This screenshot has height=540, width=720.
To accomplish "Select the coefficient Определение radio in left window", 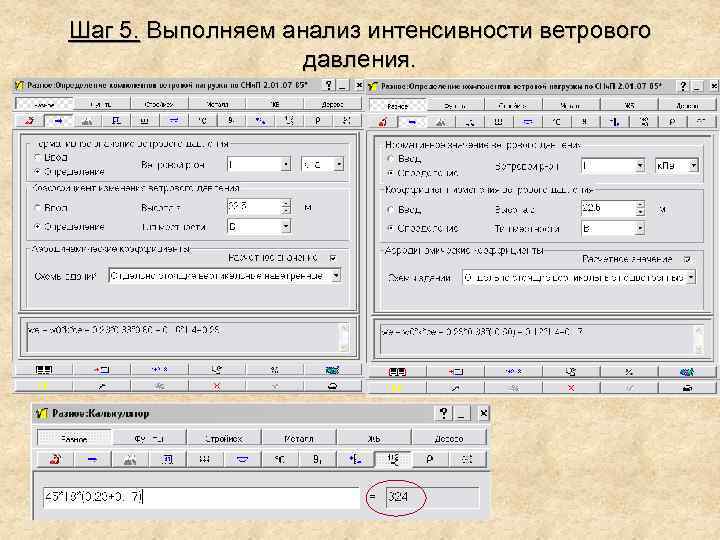I will (x=38, y=226).
